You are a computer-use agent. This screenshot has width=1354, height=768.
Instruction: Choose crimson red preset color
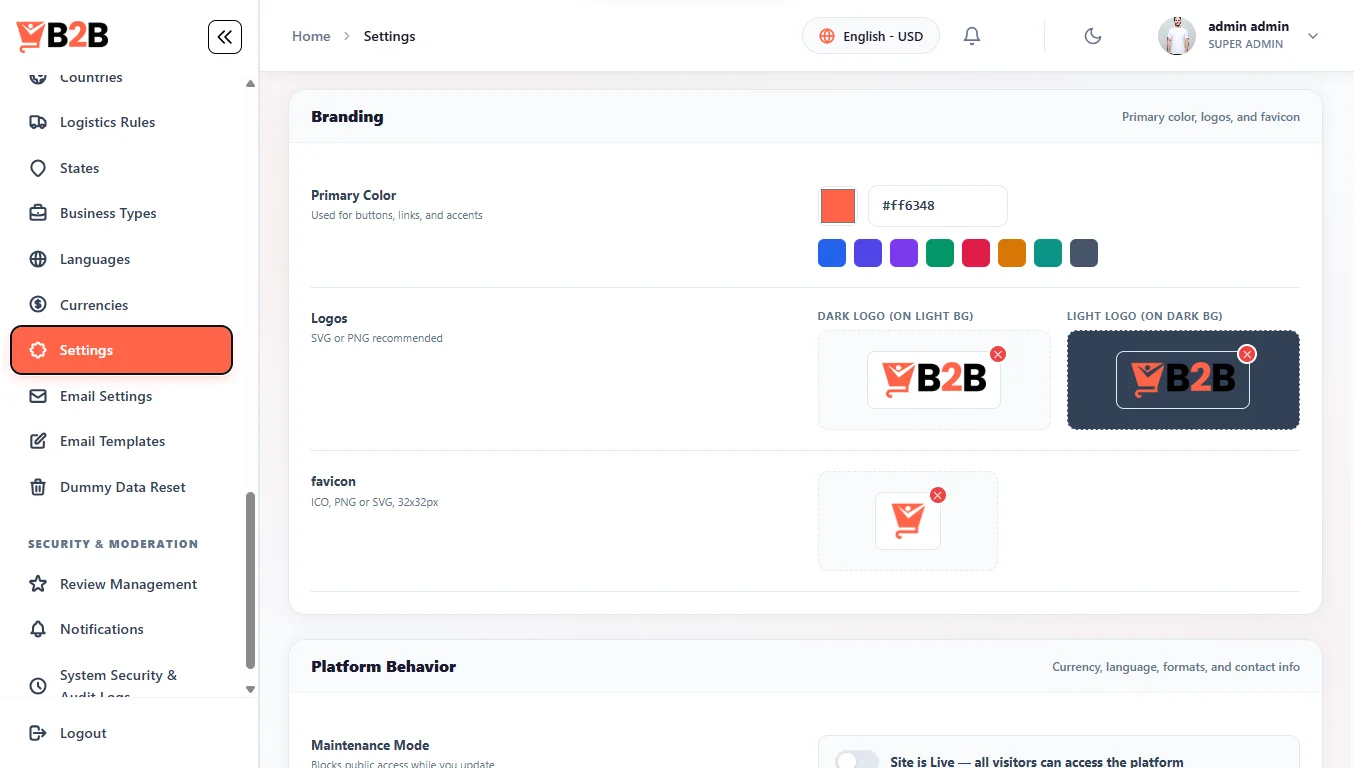point(976,253)
